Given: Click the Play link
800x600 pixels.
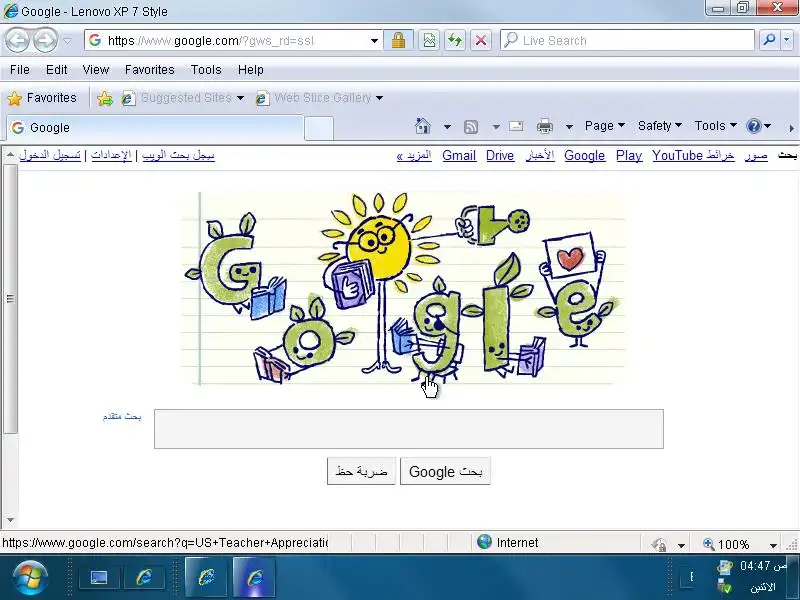Looking at the screenshot, I should pyautogui.click(x=629, y=156).
